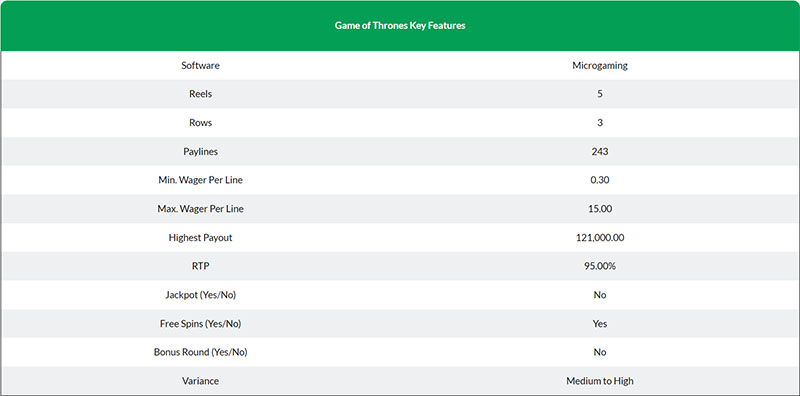Select the Yes value for Free Spins
800x396 pixels.
pyautogui.click(x=600, y=324)
